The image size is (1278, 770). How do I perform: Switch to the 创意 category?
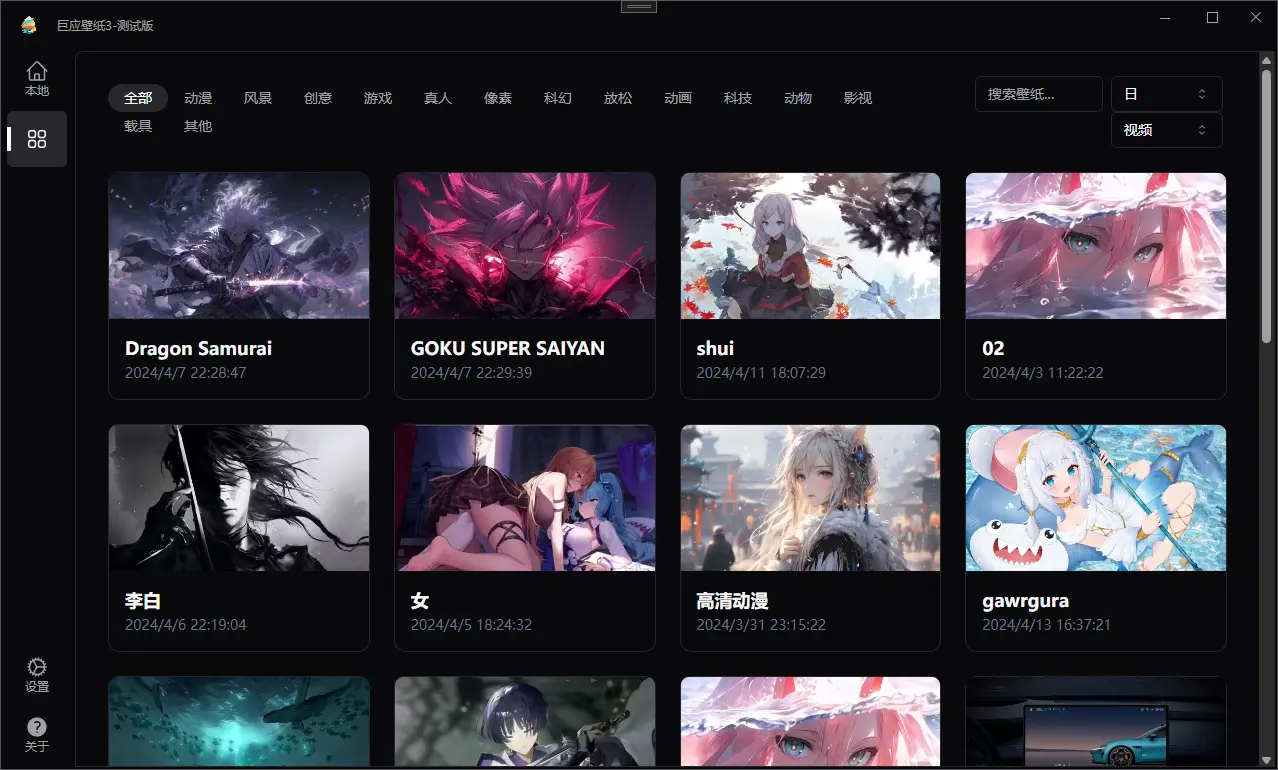tap(318, 98)
